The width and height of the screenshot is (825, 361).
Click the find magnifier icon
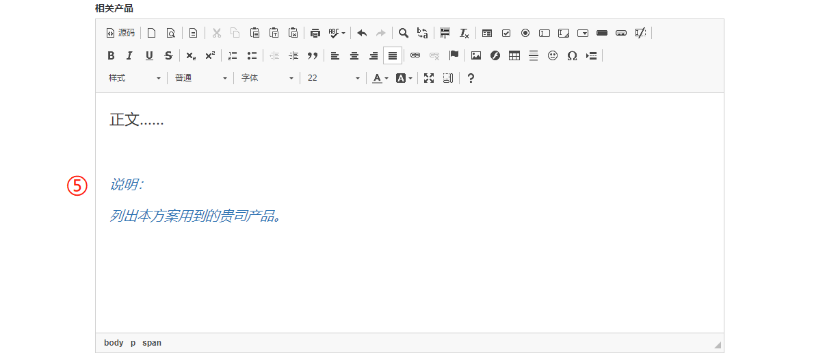click(403, 33)
